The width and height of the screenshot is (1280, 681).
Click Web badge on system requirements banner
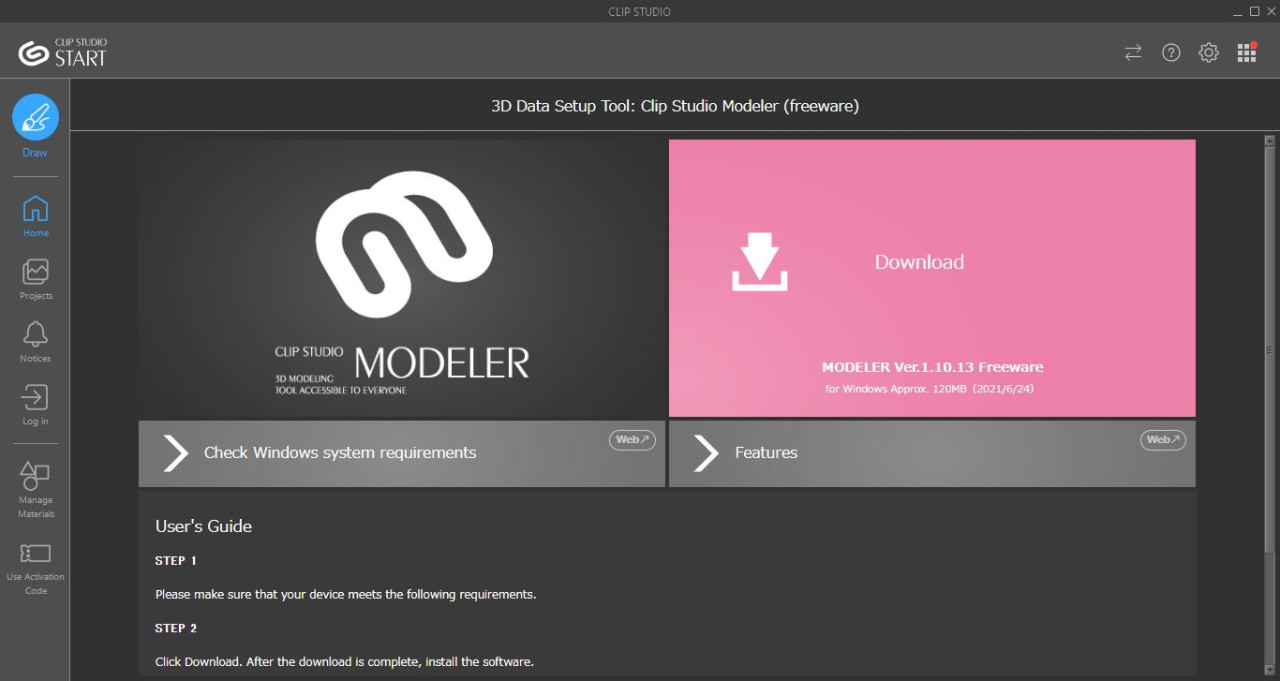pos(632,440)
